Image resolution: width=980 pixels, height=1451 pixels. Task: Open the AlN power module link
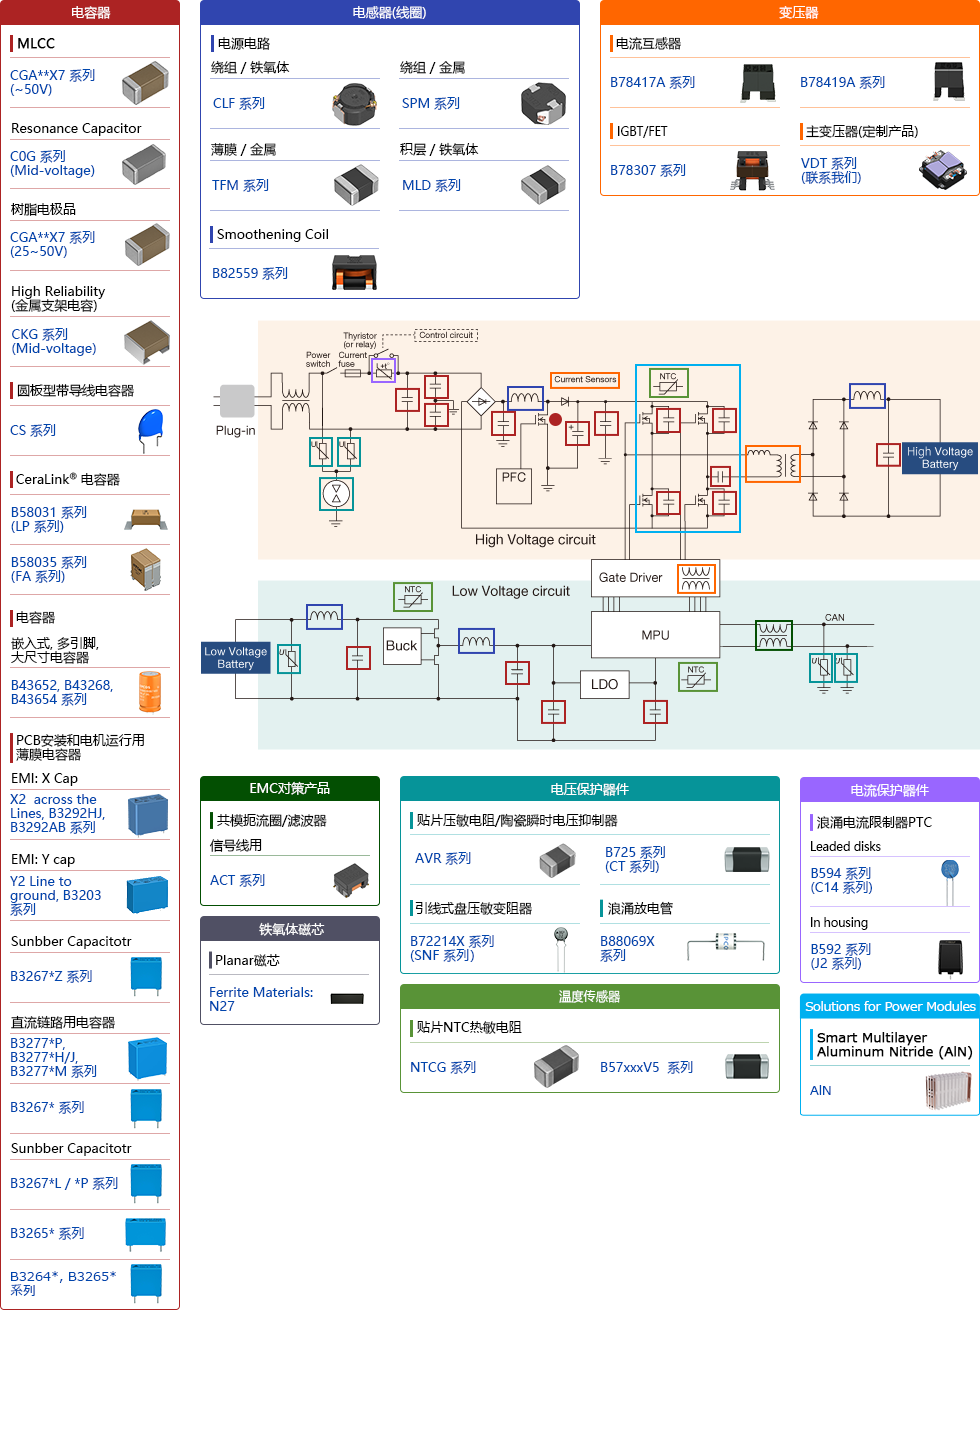click(x=821, y=1090)
